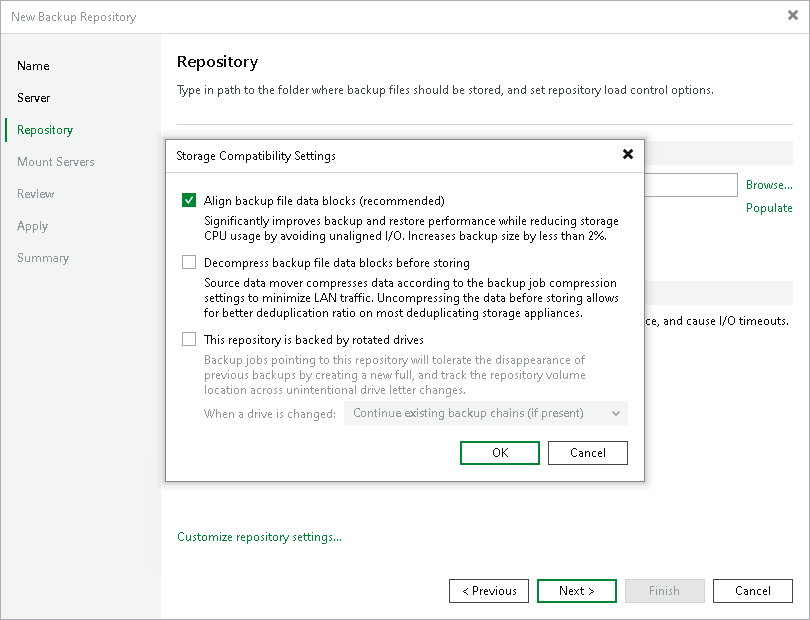Screen dimensions: 810x620
Task: Enable Decompress backup file data blocks before storing
Action: point(189,262)
